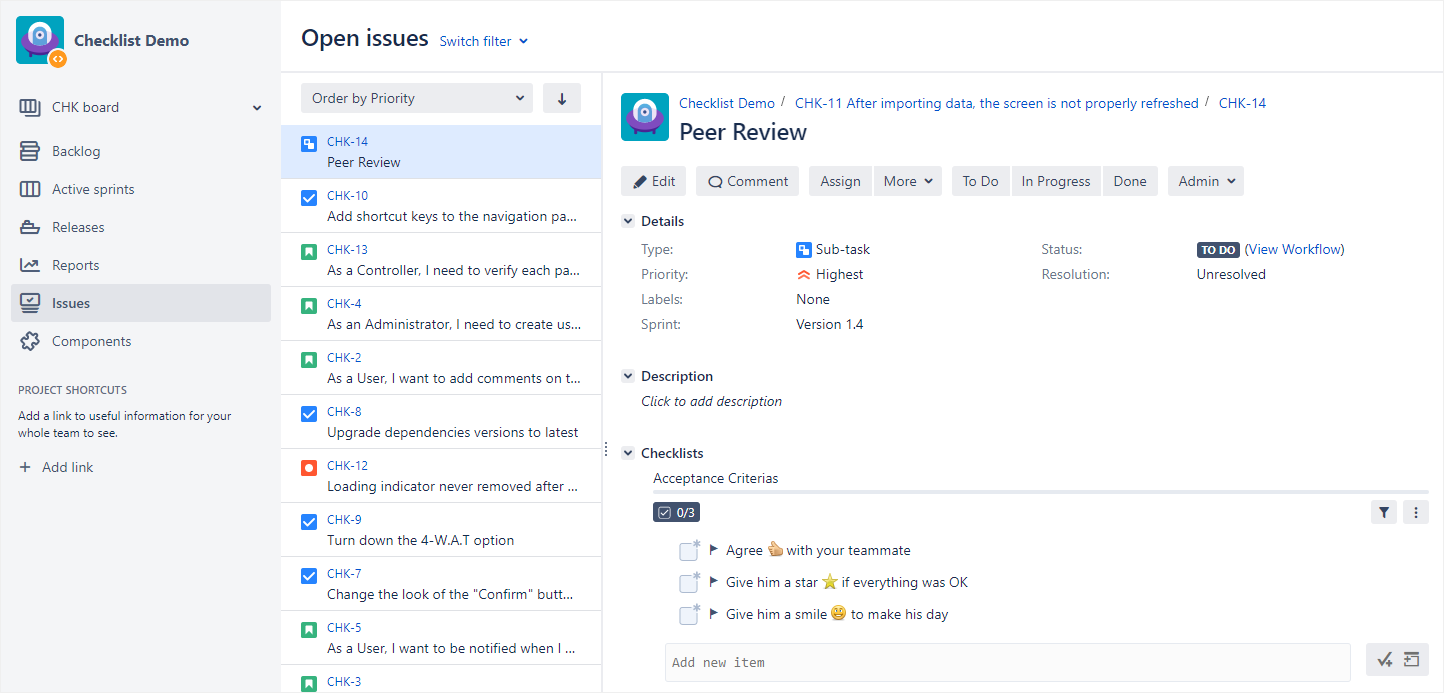Click the 0/3 checklist progress indicator
Image resolution: width=1444 pixels, height=693 pixels.
(676, 511)
